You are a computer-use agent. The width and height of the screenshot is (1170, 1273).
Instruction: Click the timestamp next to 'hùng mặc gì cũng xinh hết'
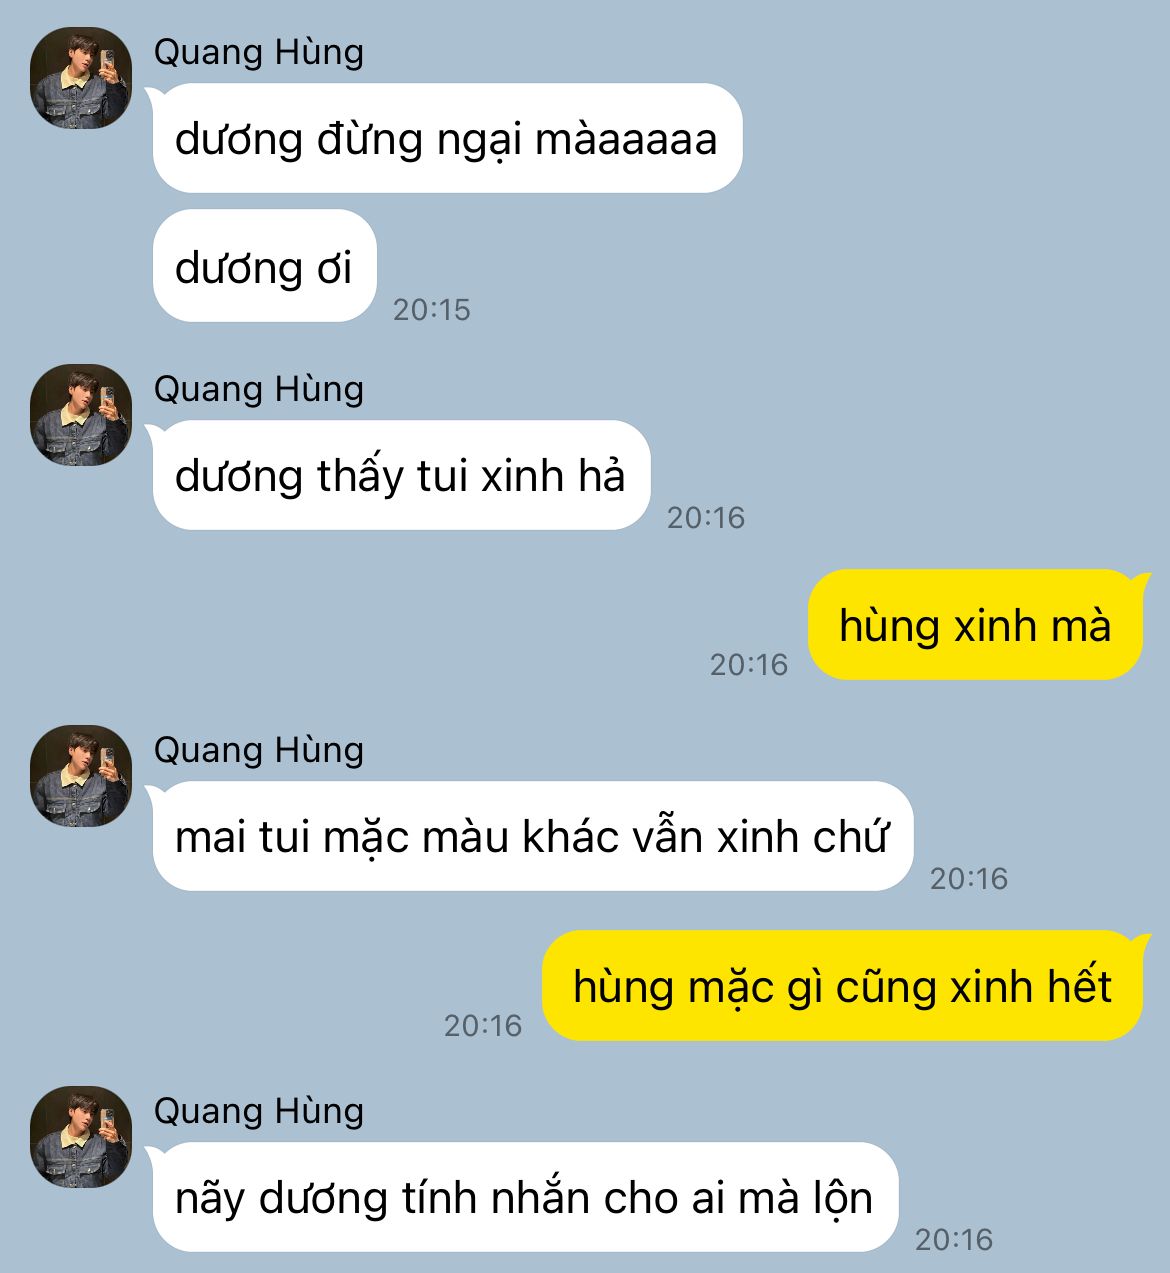(x=483, y=1026)
